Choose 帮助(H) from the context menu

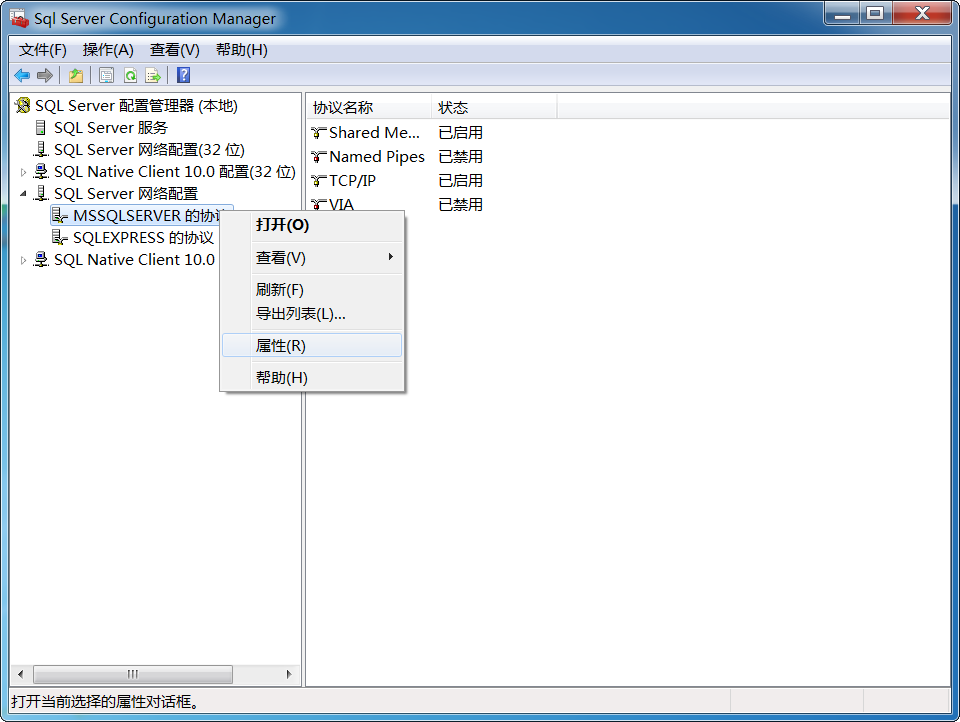tap(312, 378)
